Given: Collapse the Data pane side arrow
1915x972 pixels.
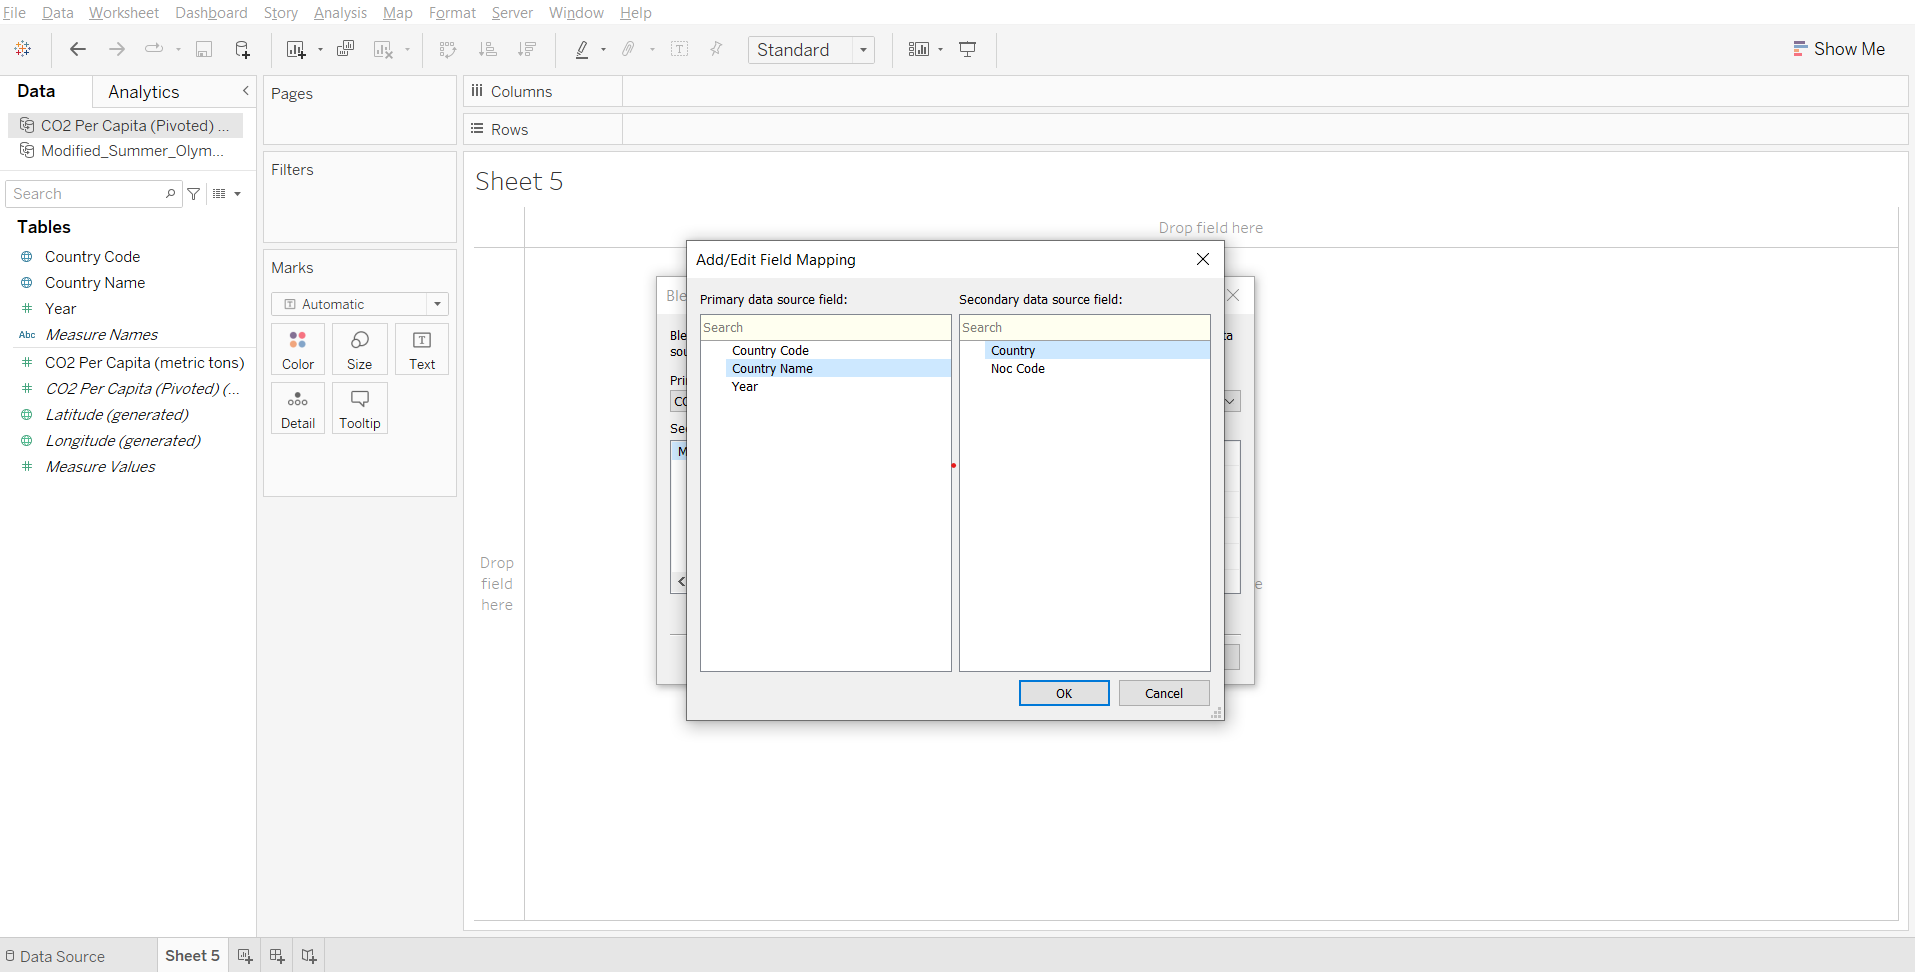Looking at the screenshot, I should 246,91.
